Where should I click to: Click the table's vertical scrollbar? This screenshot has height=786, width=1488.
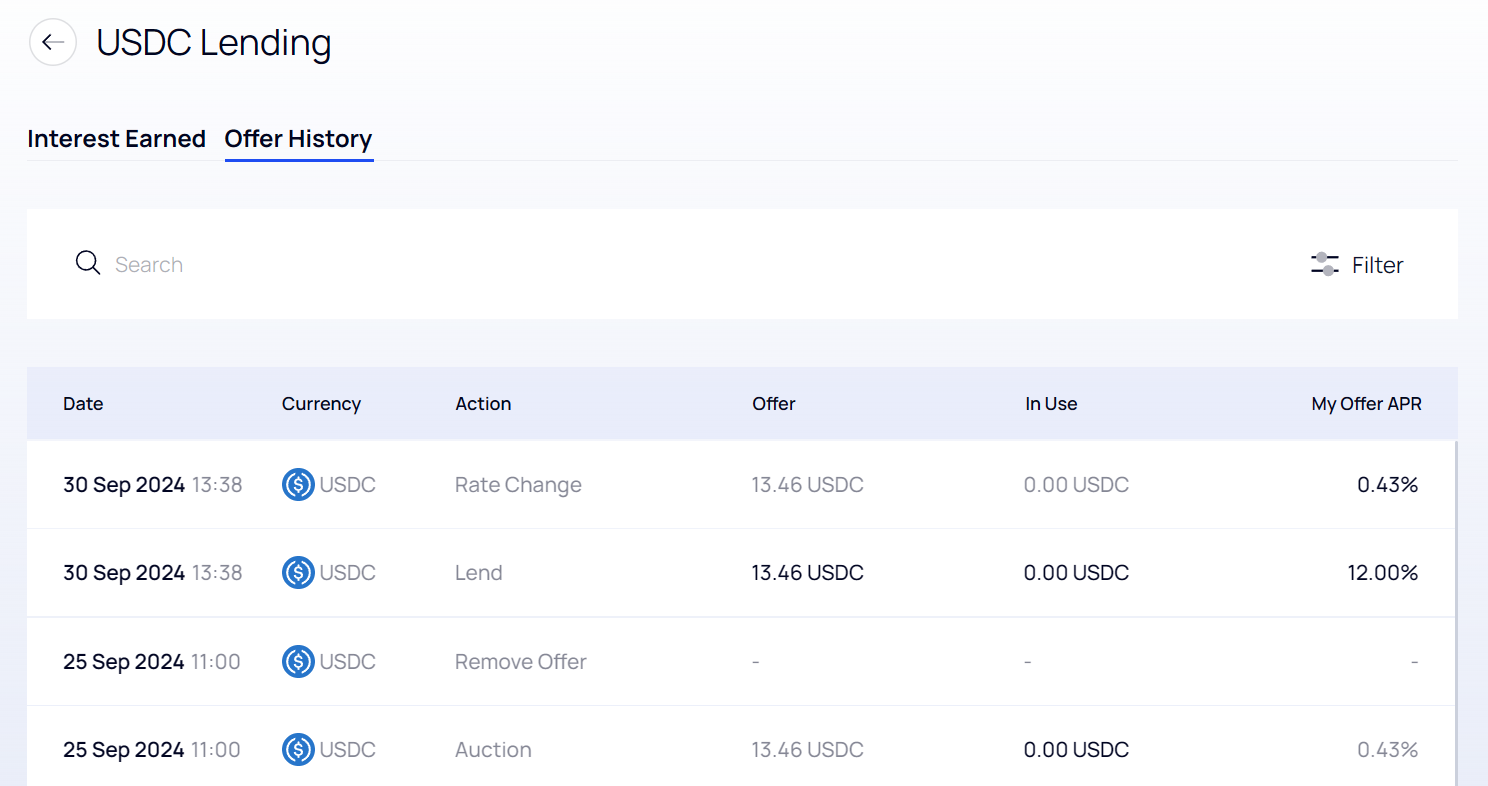pyautogui.click(x=1456, y=600)
